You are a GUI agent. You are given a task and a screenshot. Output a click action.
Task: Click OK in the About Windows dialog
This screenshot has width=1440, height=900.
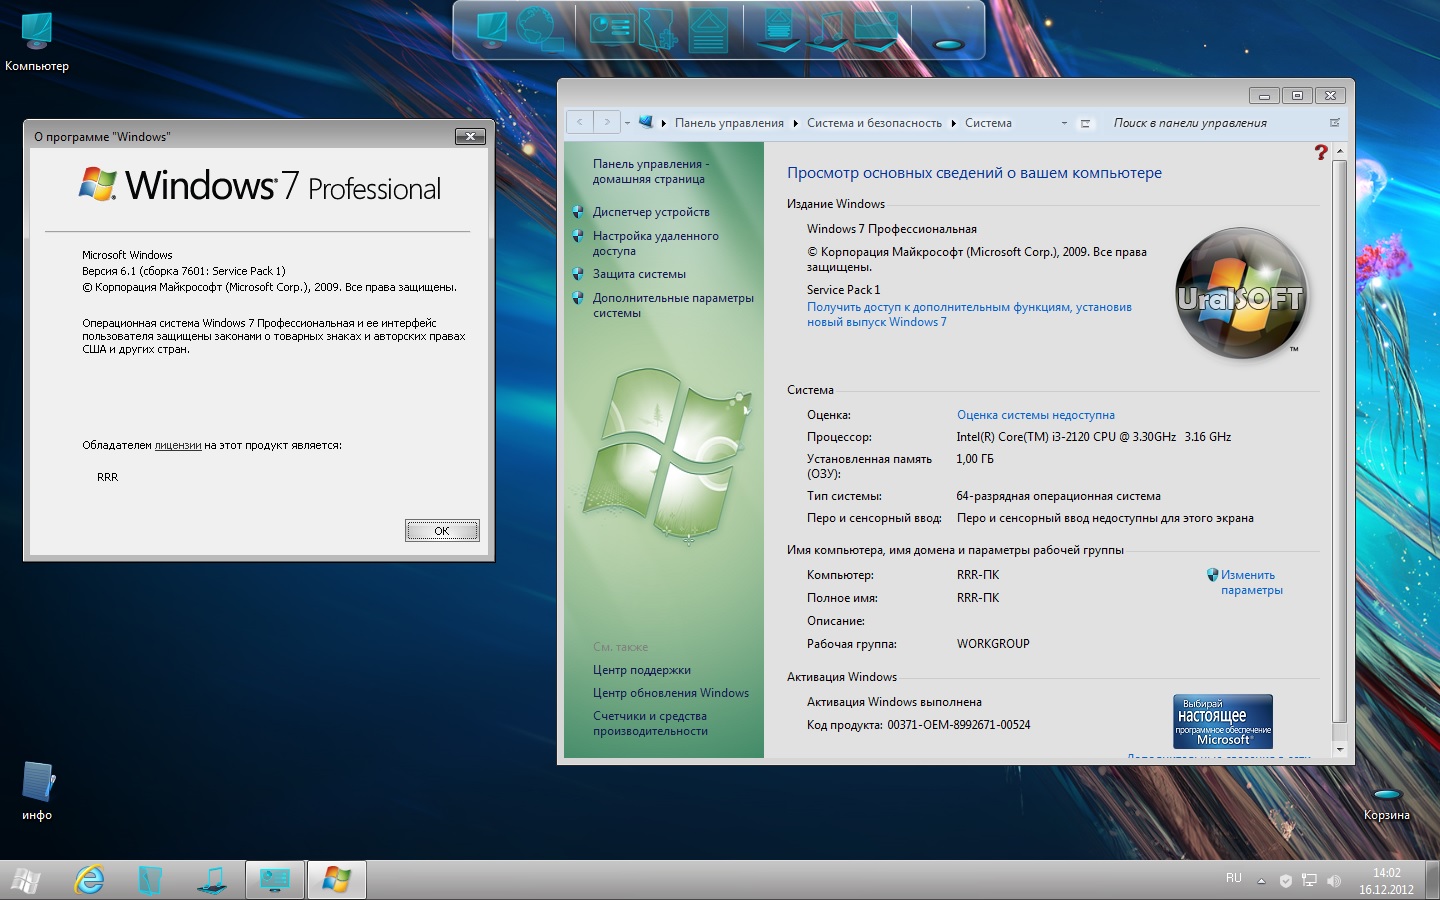coord(442,531)
